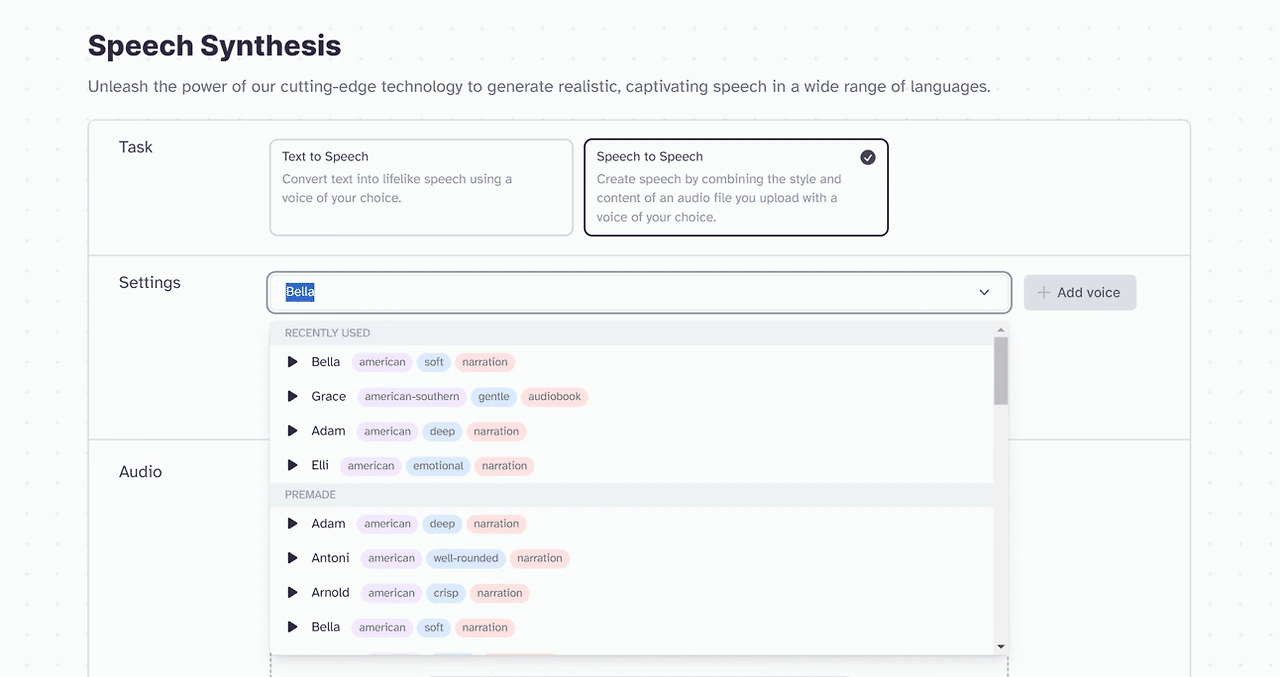Select the Speech to Speech task card
Viewport: 1280px width, 677px height.
click(x=735, y=187)
